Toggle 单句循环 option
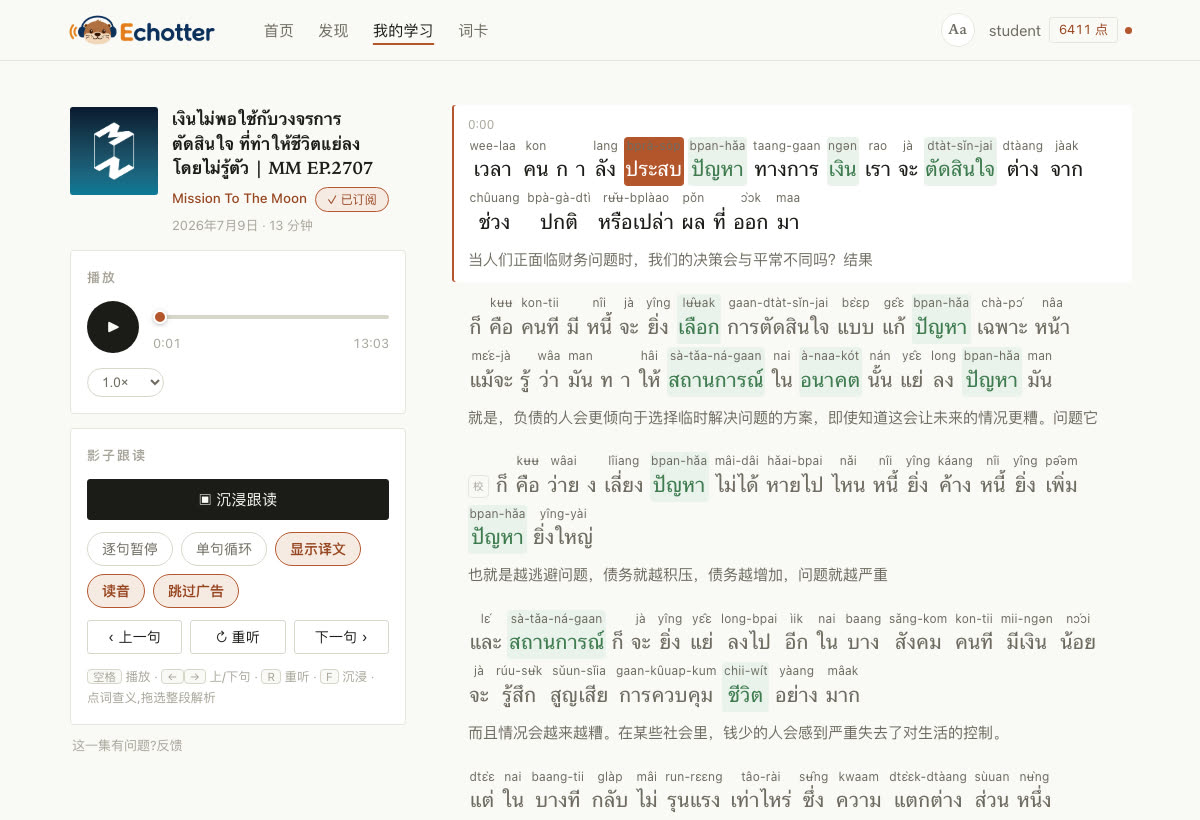1200x820 pixels. click(x=224, y=549)
